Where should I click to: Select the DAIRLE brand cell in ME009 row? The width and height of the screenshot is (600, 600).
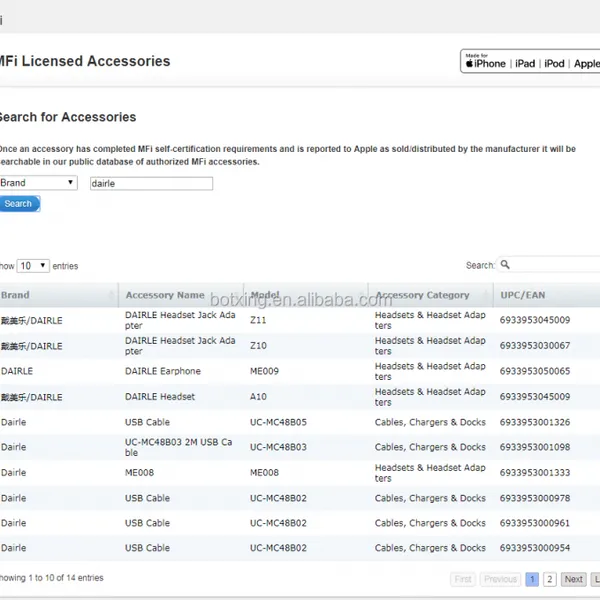17,371
